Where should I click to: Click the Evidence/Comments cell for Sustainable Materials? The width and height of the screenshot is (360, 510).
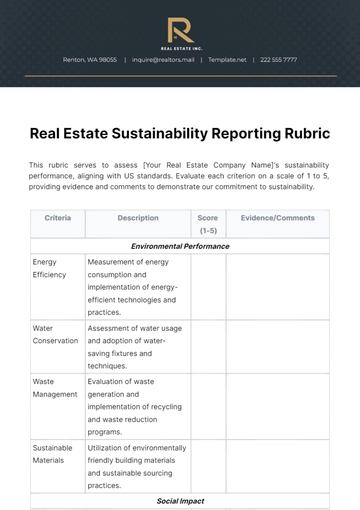tap(278, 466)
